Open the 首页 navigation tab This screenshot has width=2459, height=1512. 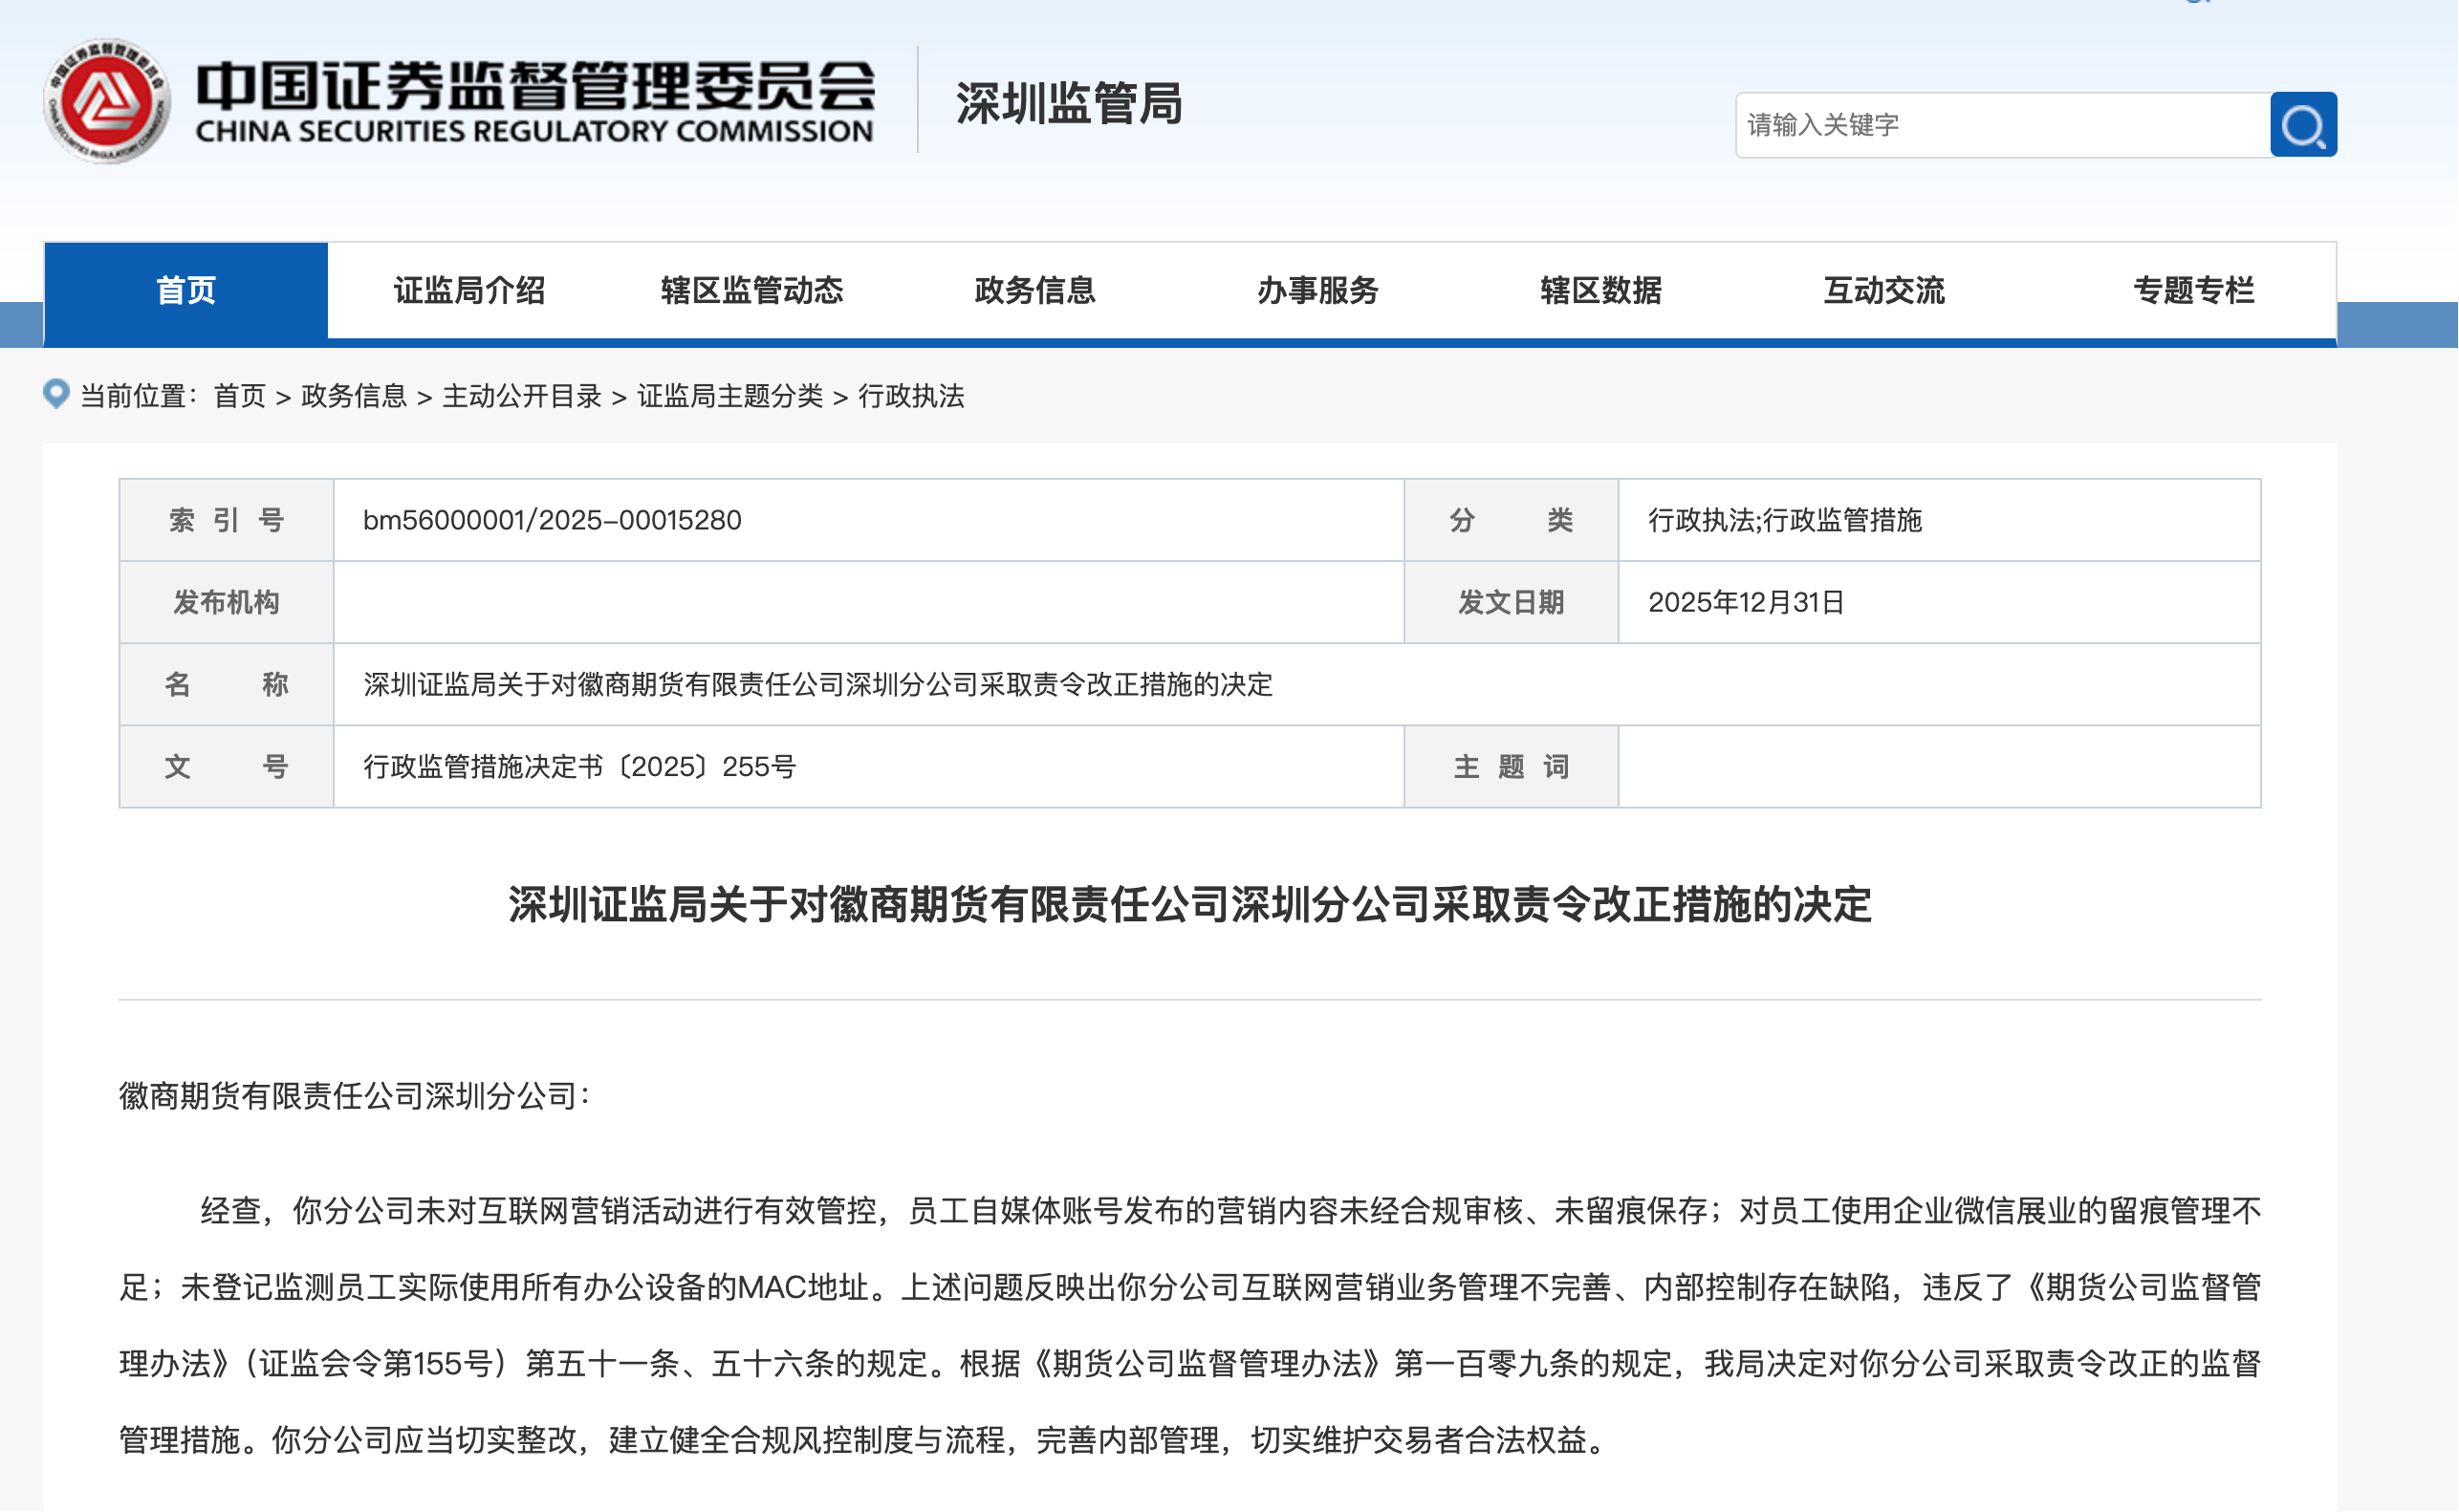coord(186,290)
